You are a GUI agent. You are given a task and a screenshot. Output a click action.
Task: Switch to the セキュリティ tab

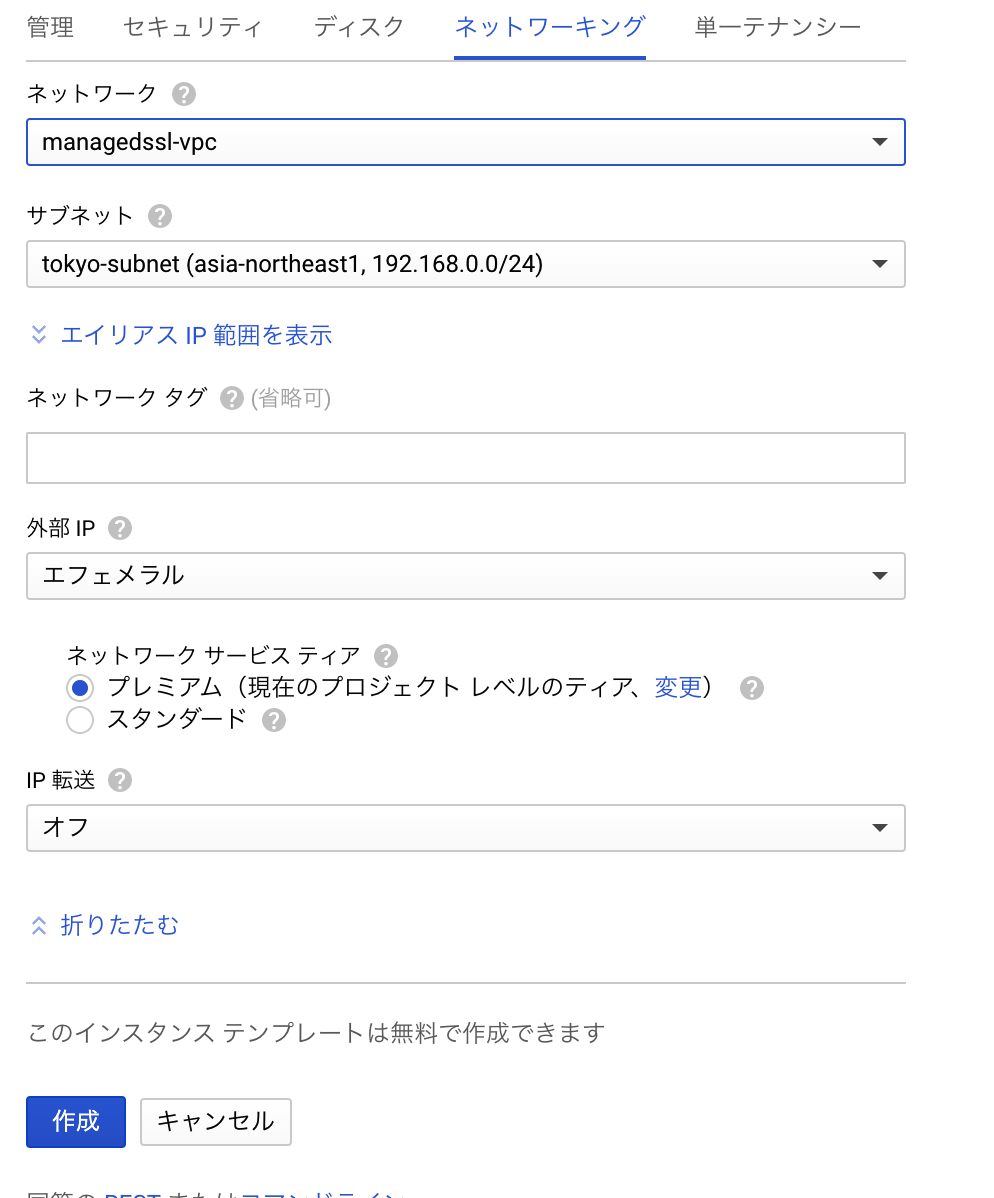coord(193,28)
